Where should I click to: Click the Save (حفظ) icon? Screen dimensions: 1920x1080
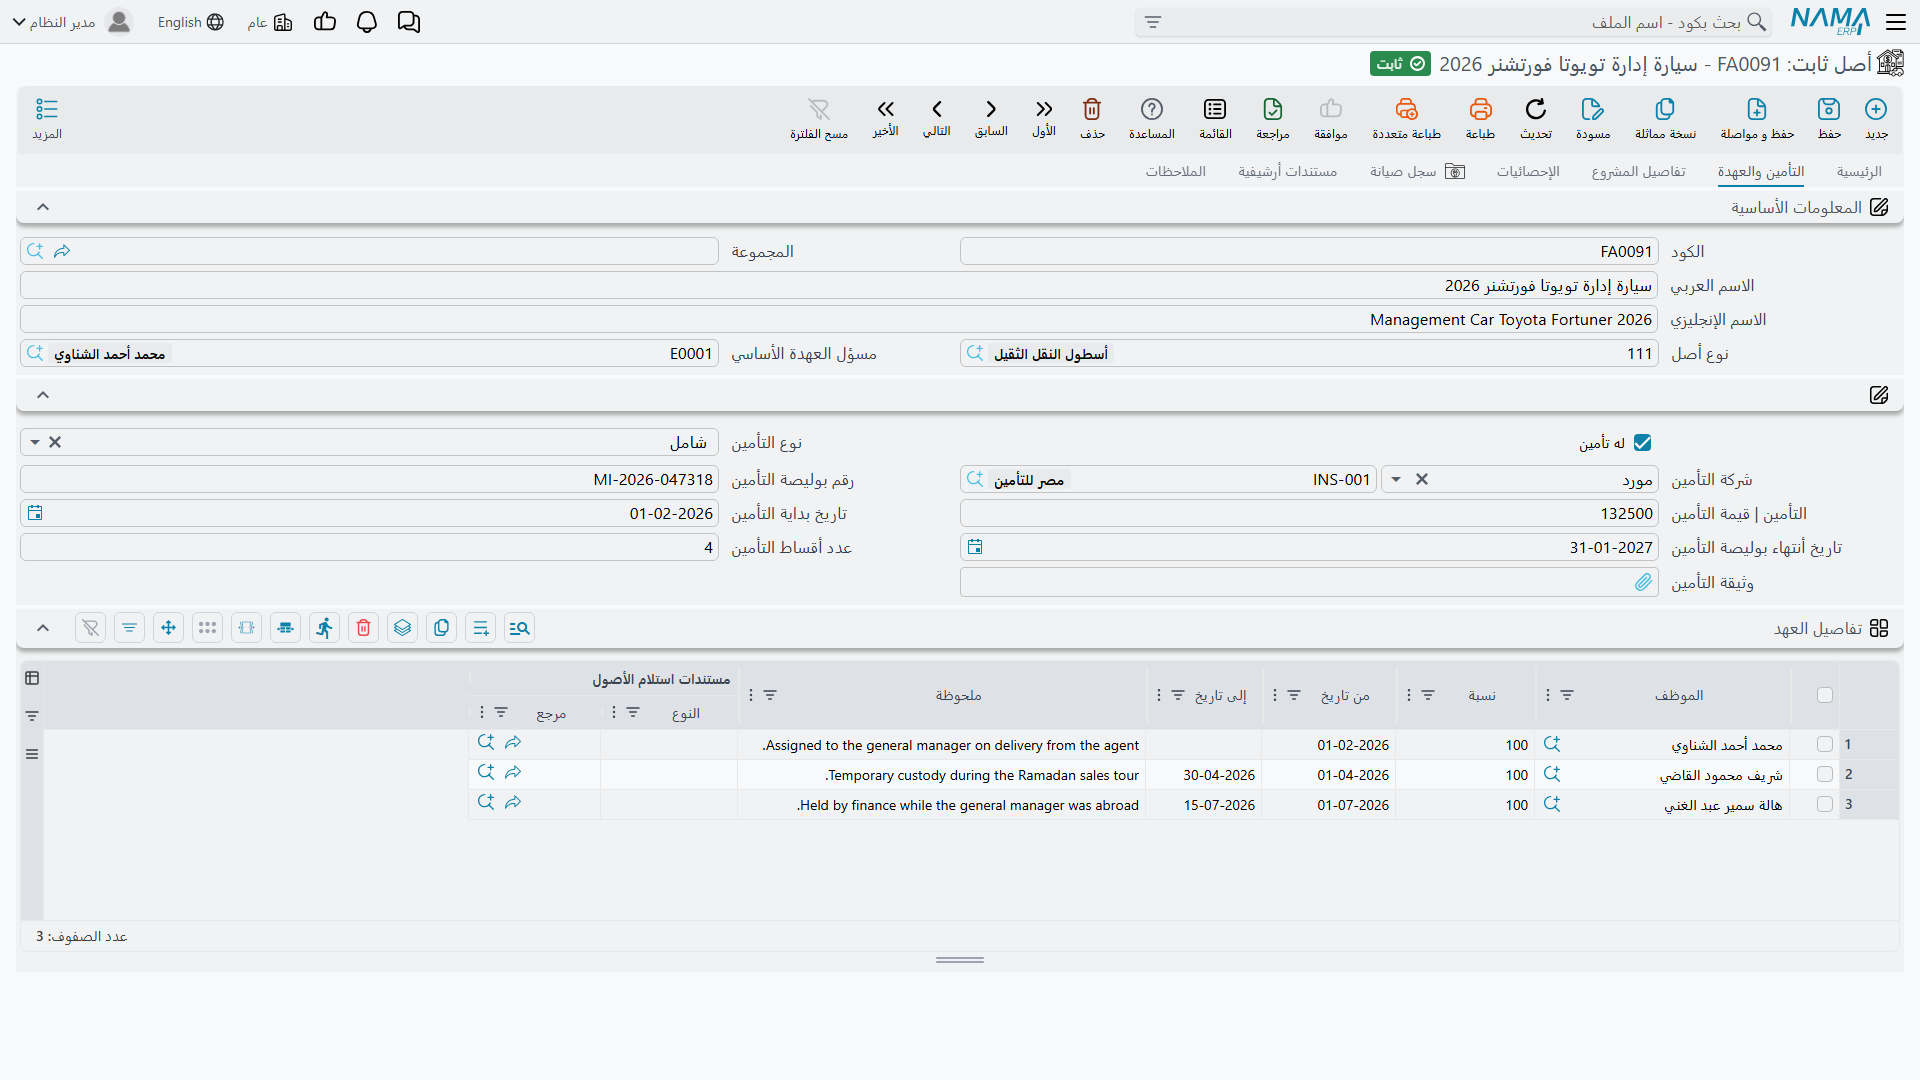click(1829, 109)
